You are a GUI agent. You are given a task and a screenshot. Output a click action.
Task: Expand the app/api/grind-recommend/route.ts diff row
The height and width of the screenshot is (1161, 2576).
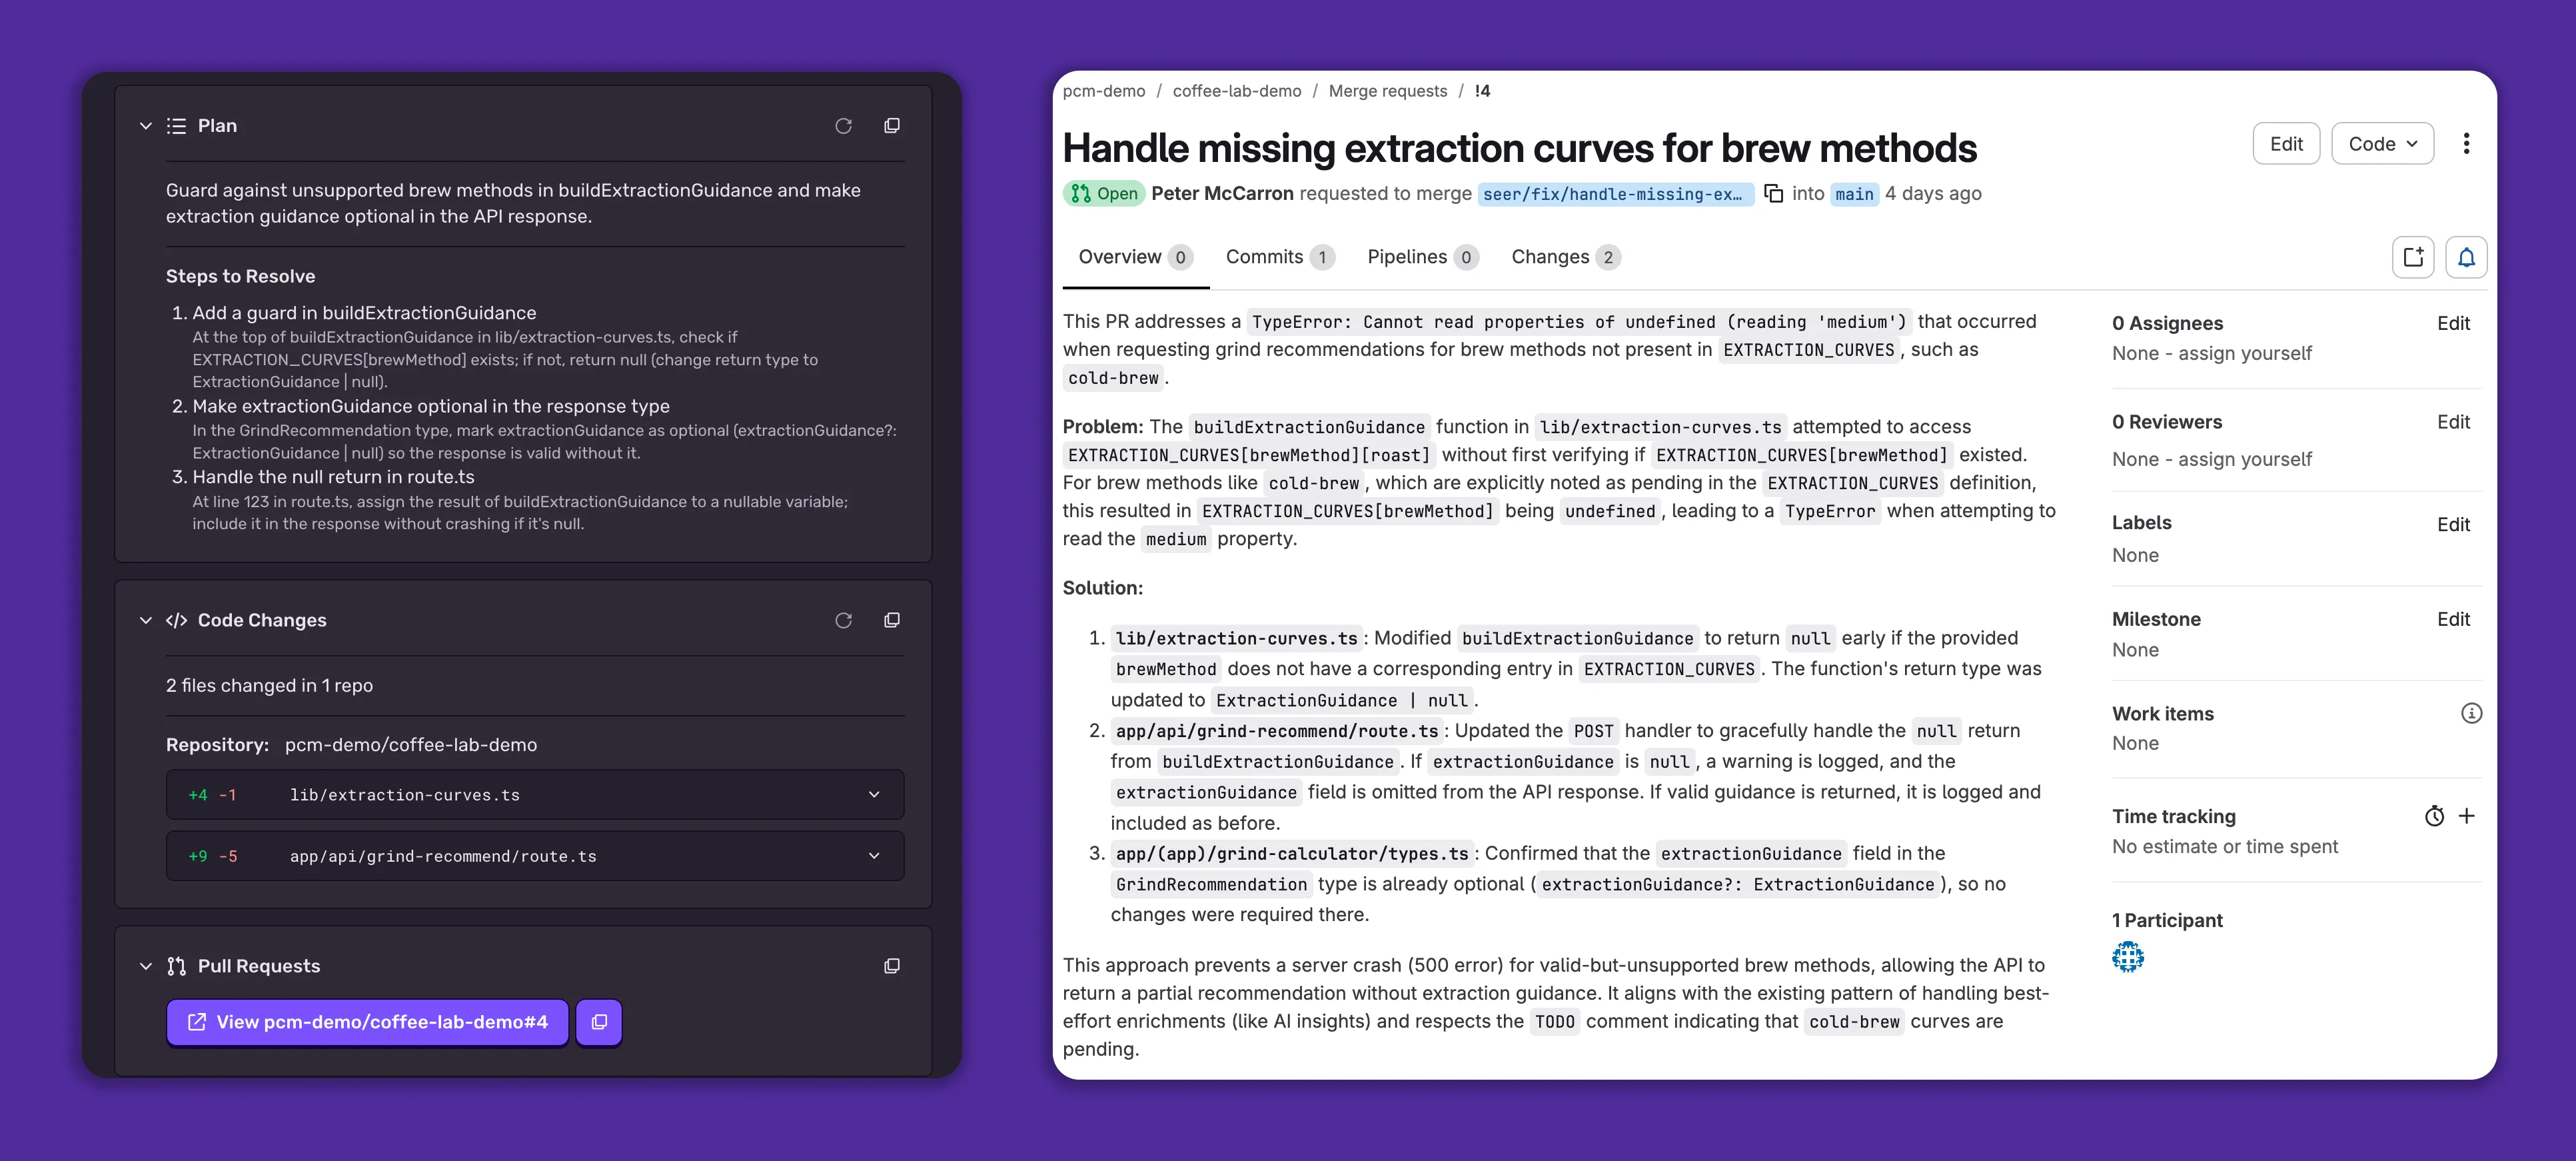tap(535, 856)
